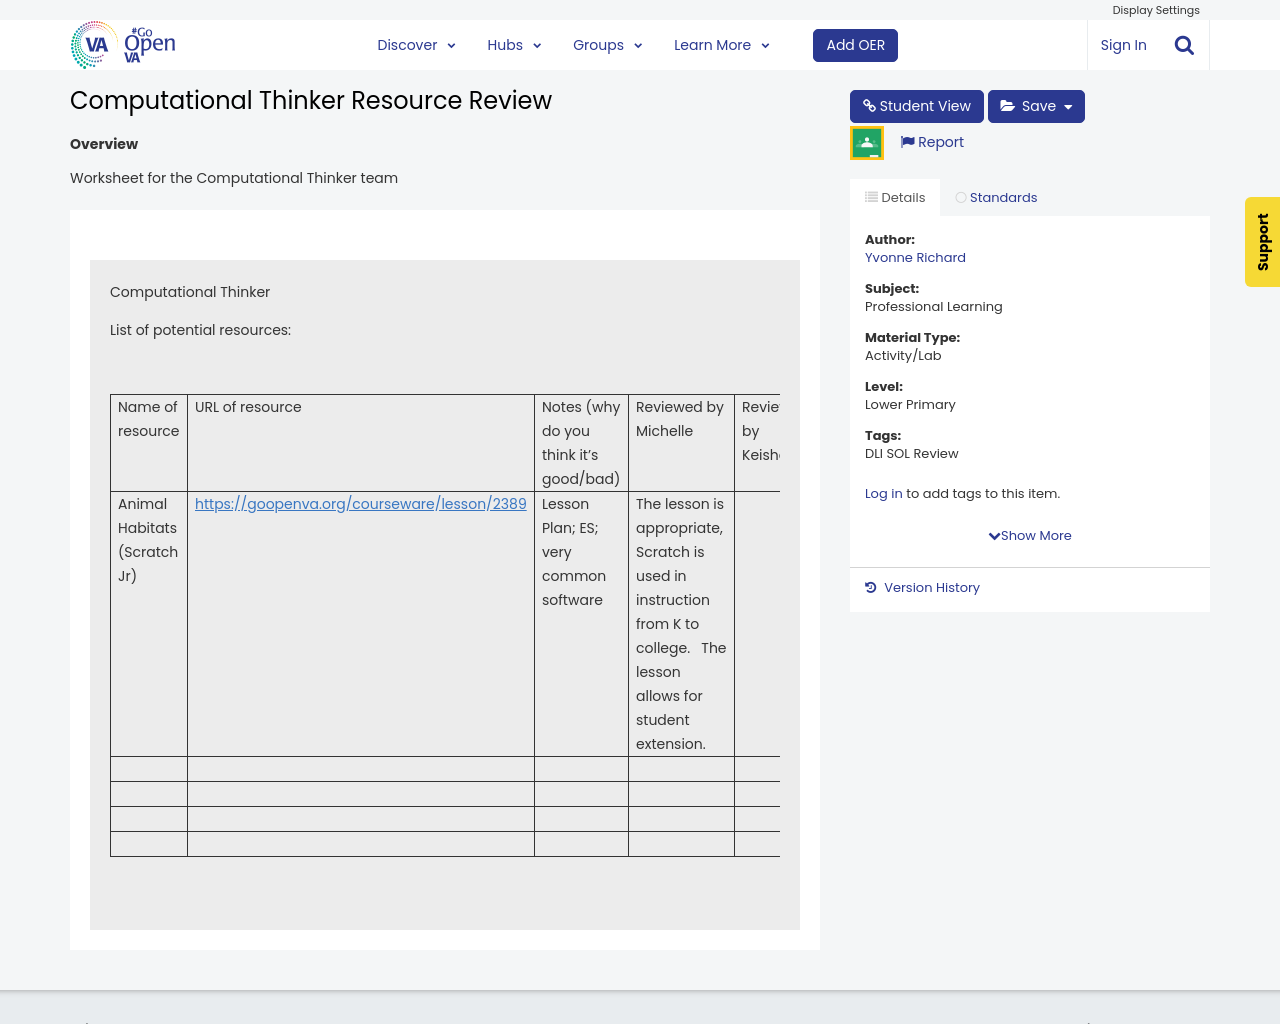Open Student View

click(x=916, y=106)
